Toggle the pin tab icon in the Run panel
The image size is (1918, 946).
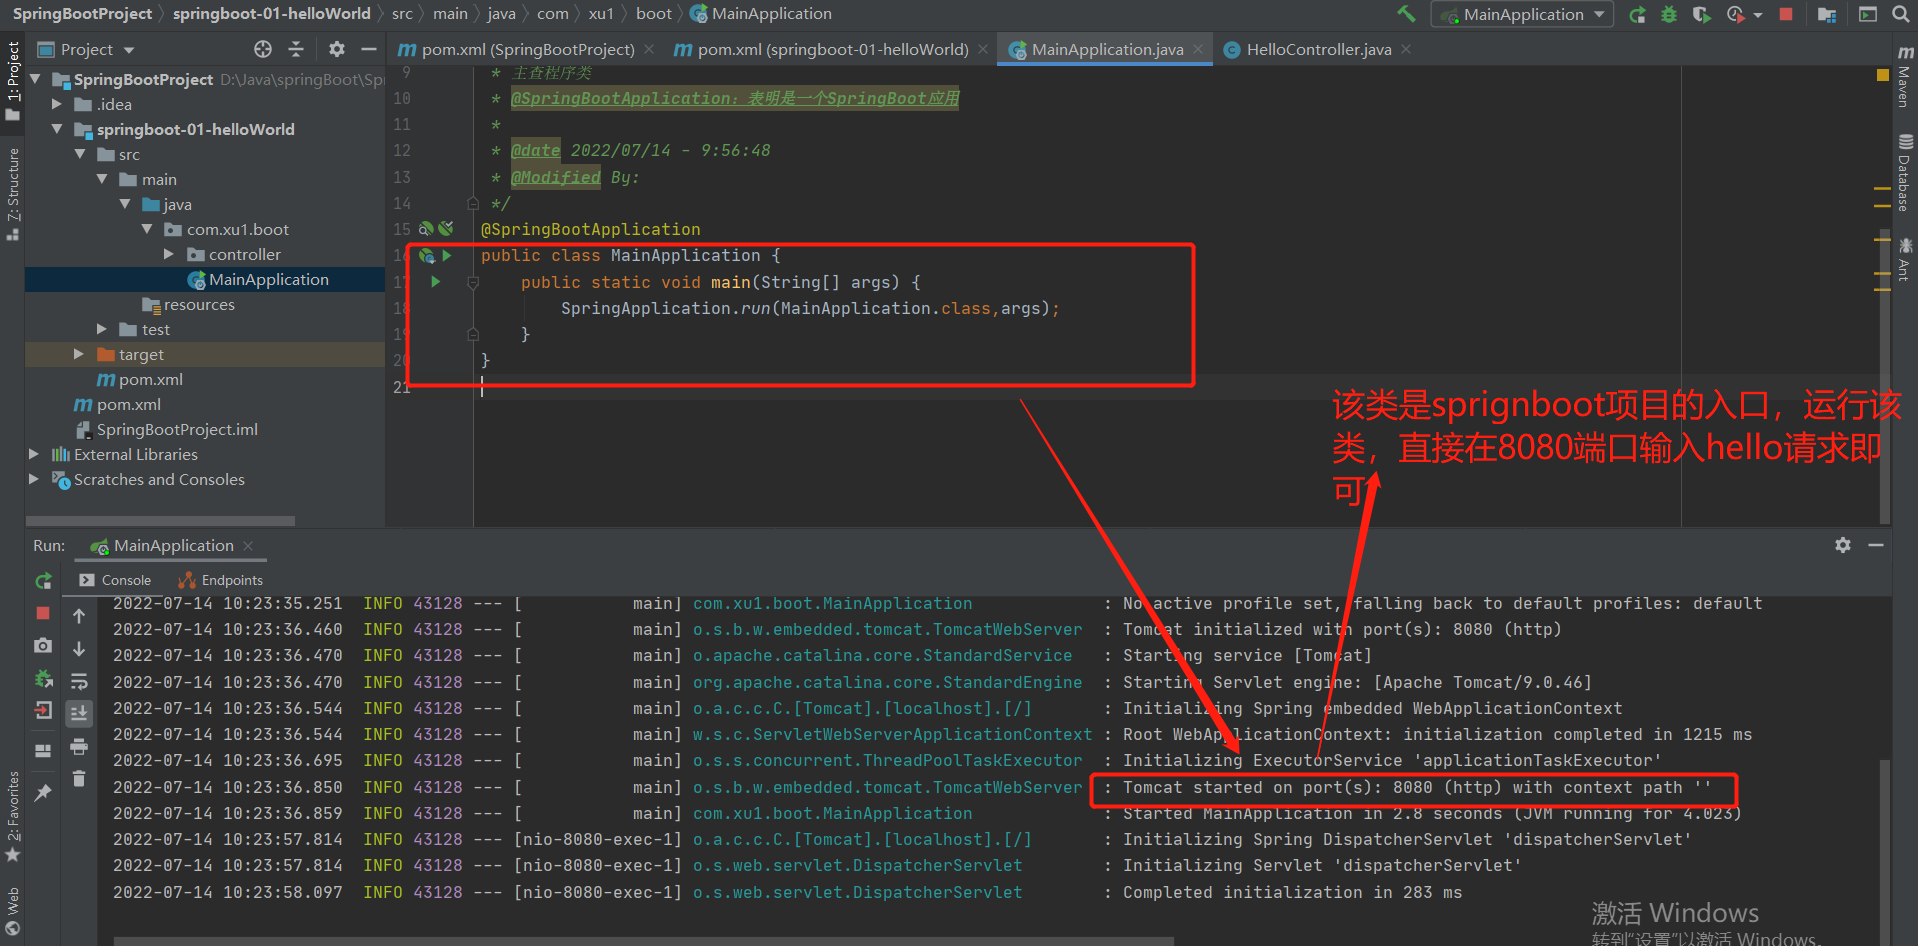click(43, 793)
